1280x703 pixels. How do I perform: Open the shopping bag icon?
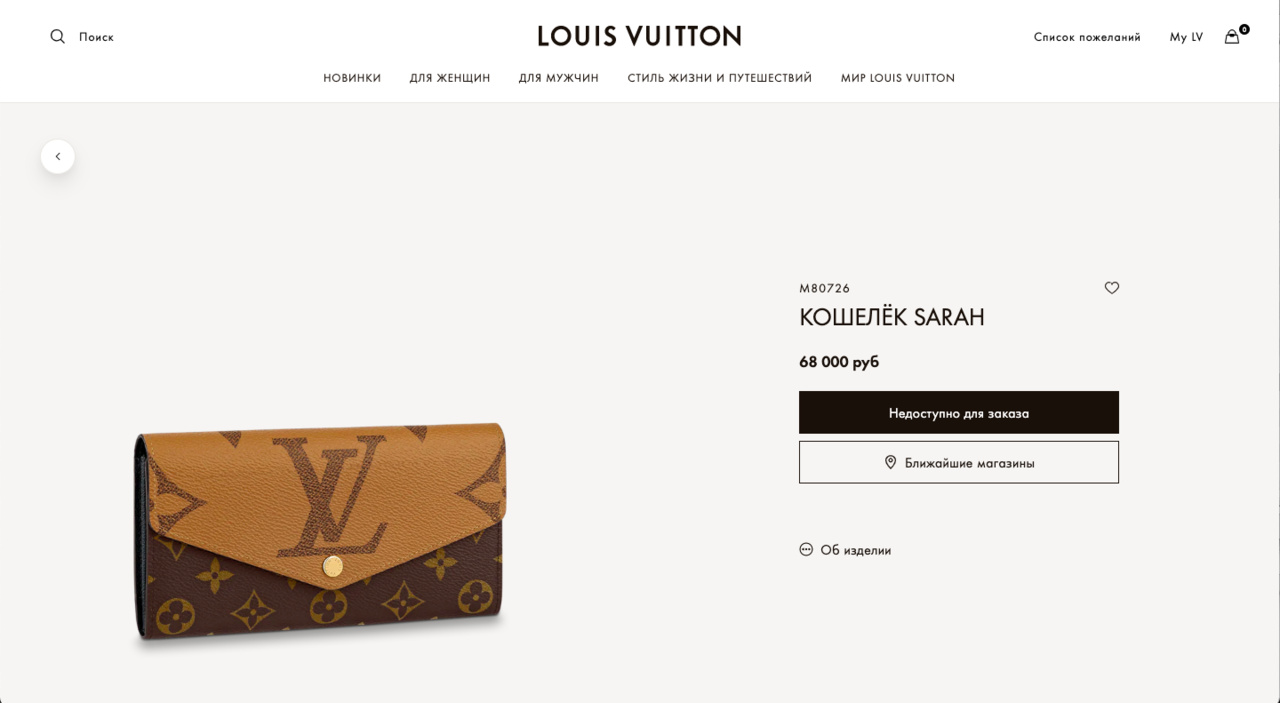click(x=1232, y=37)
